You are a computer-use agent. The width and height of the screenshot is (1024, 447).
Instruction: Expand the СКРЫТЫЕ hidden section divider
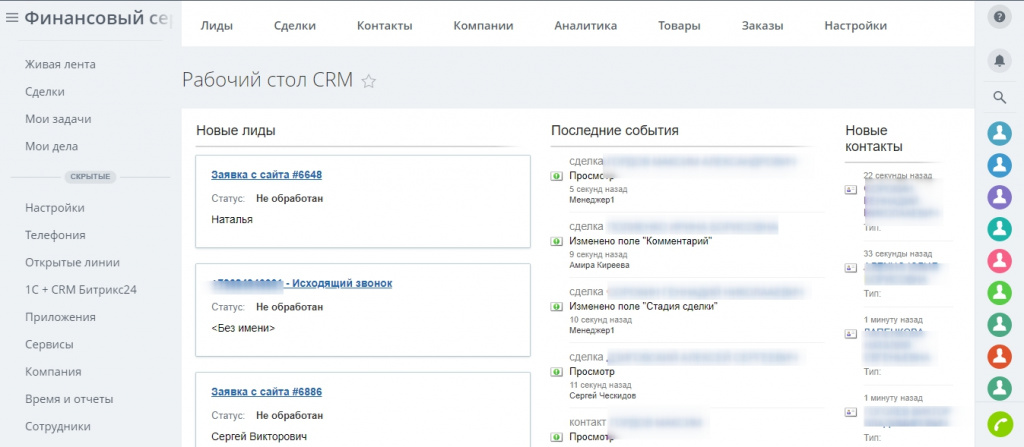click(90, 176)
